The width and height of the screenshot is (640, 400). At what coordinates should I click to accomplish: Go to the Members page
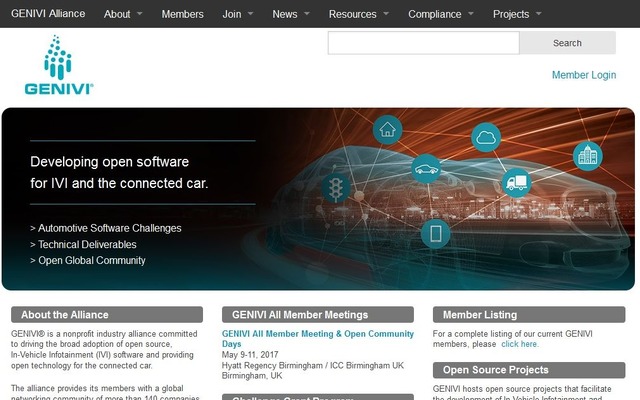click(182, 14)
